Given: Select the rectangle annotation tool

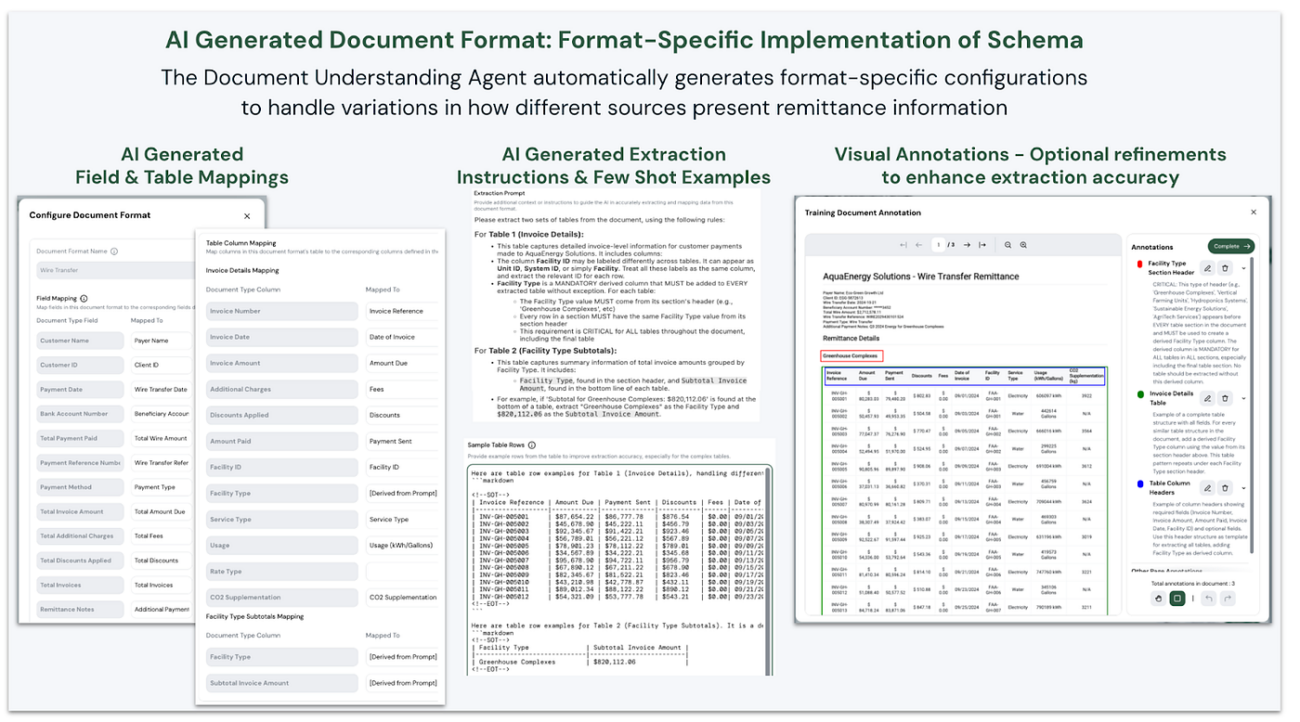Looking at the screenshot, I should tap(1177, 598).
